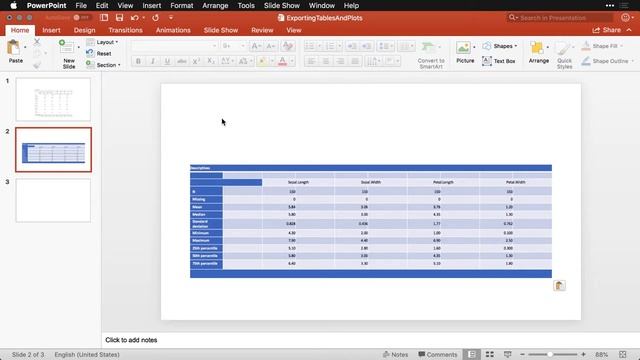
Task: Click the Paste clipboard icon
Action: point(13,48)
